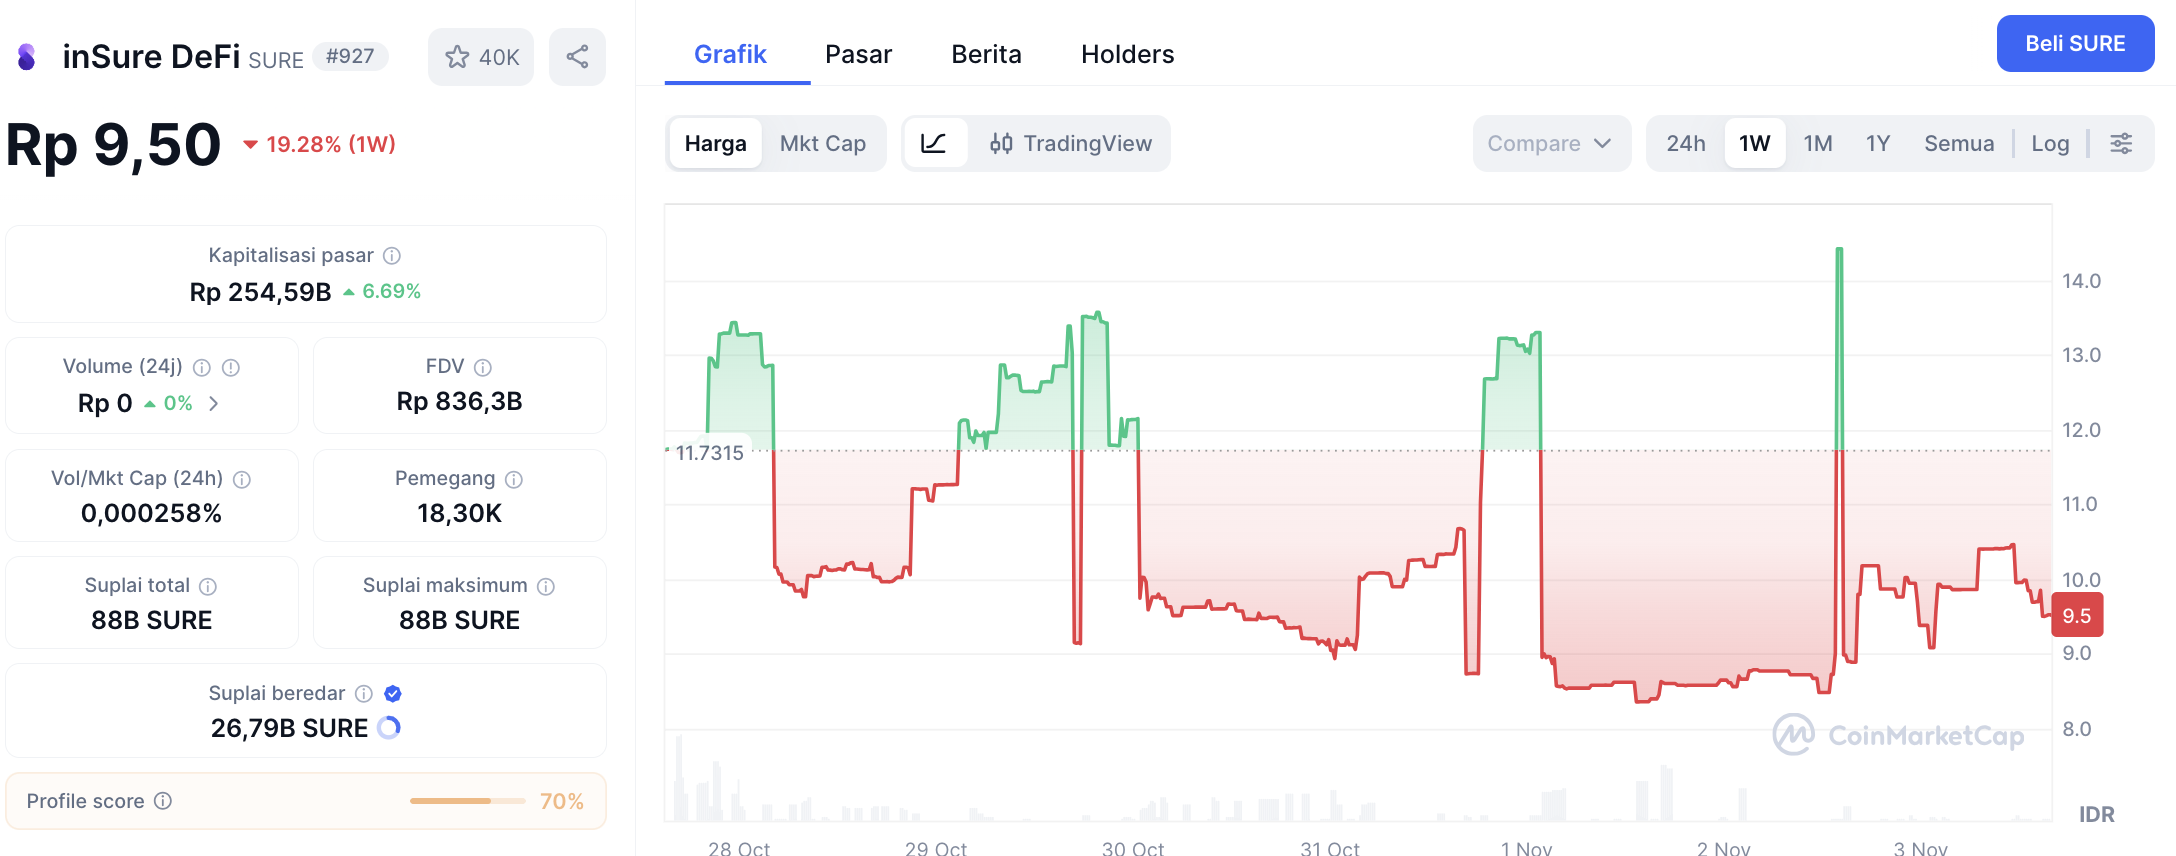Select the 1M time range
This screenshot has height=856, width=2176.
pyautogui.click(x=1817, y=143)
